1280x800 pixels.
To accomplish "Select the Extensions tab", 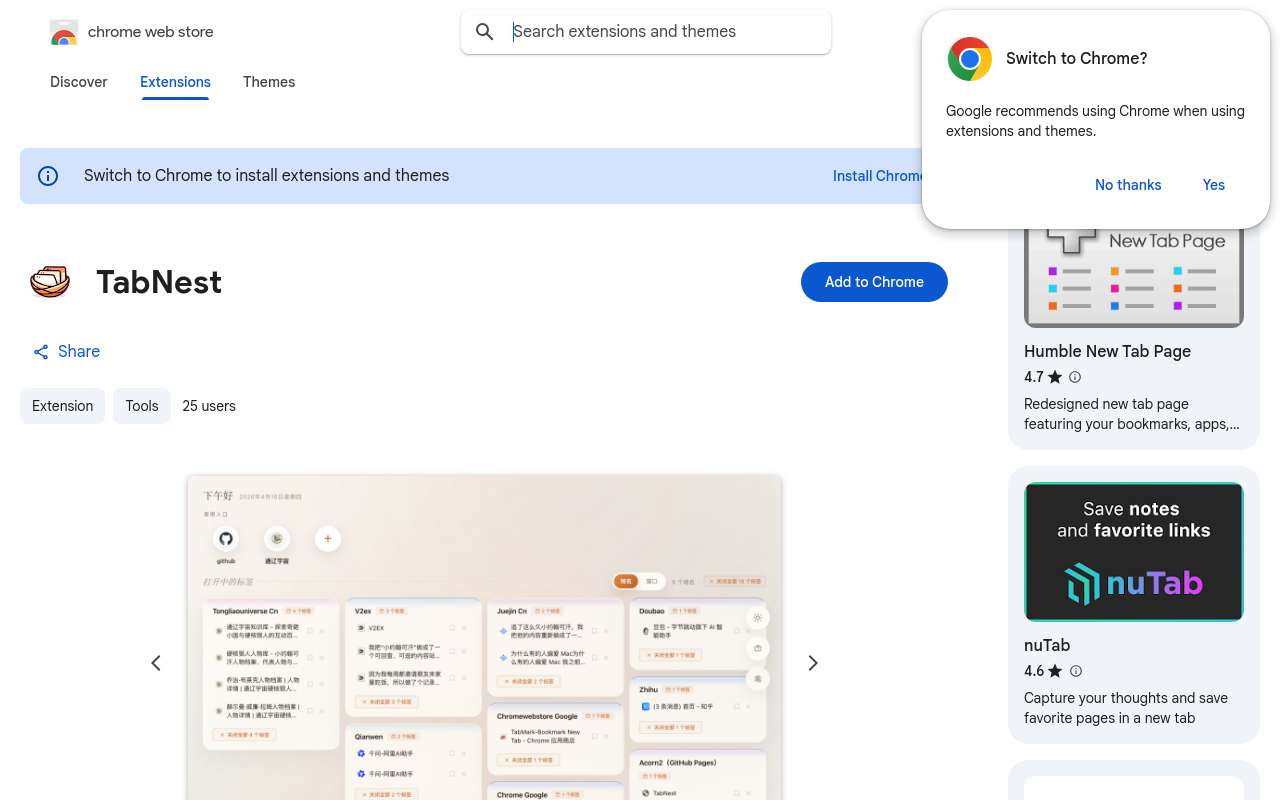I will click(x=175, y=82).
